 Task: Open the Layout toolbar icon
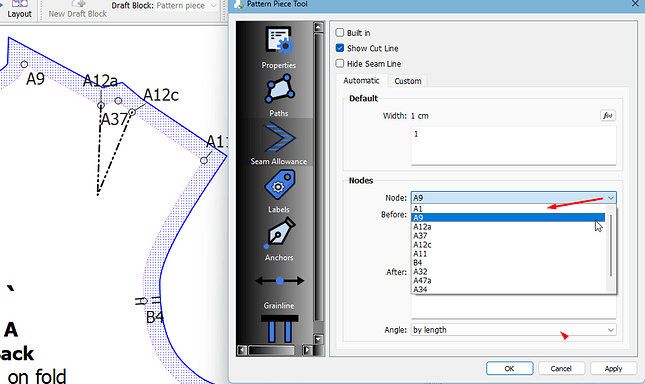point(19,9)
